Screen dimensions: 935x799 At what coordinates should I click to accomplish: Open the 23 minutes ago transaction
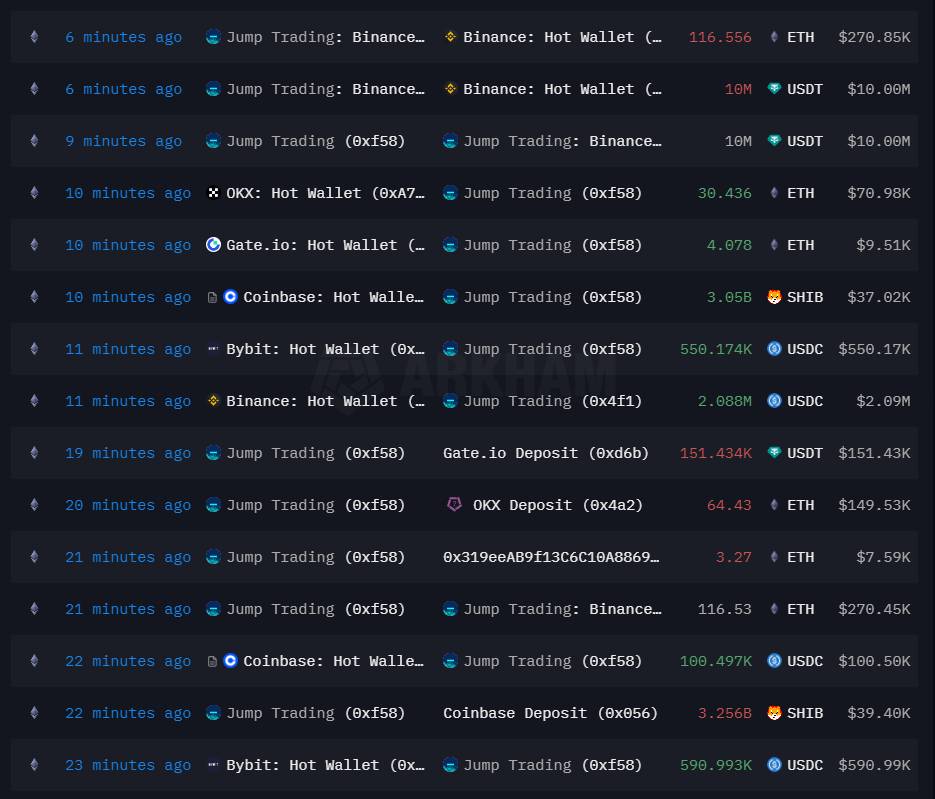pyautogui.click(x=128, y=765)
